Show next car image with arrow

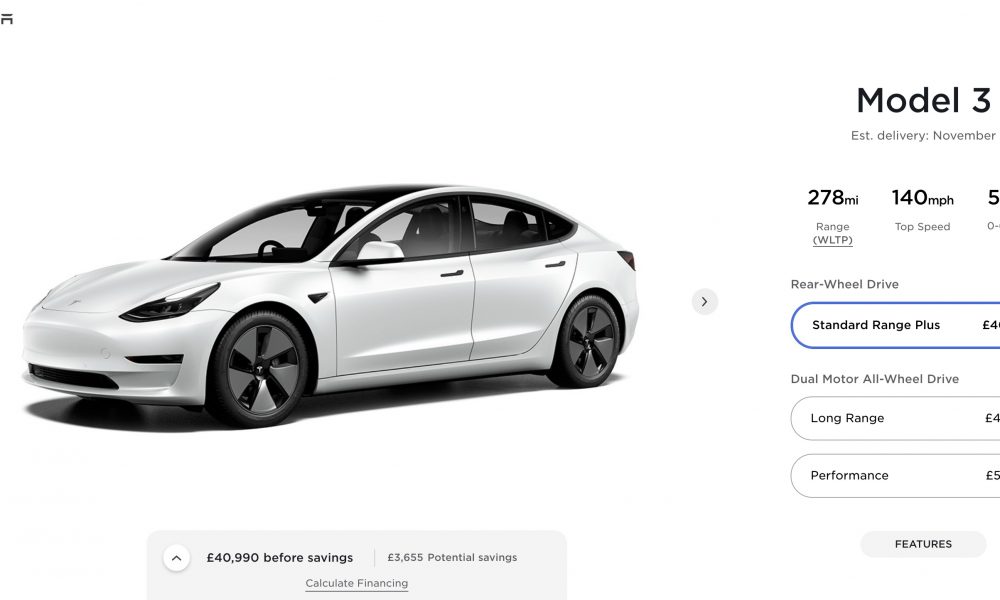pos(705,302)
